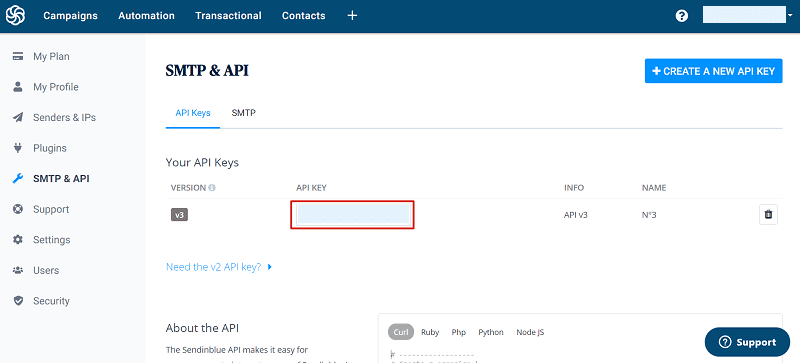The image size is (800, 363).
Task: Click the Settings gear icon
Action: (18, 239)
